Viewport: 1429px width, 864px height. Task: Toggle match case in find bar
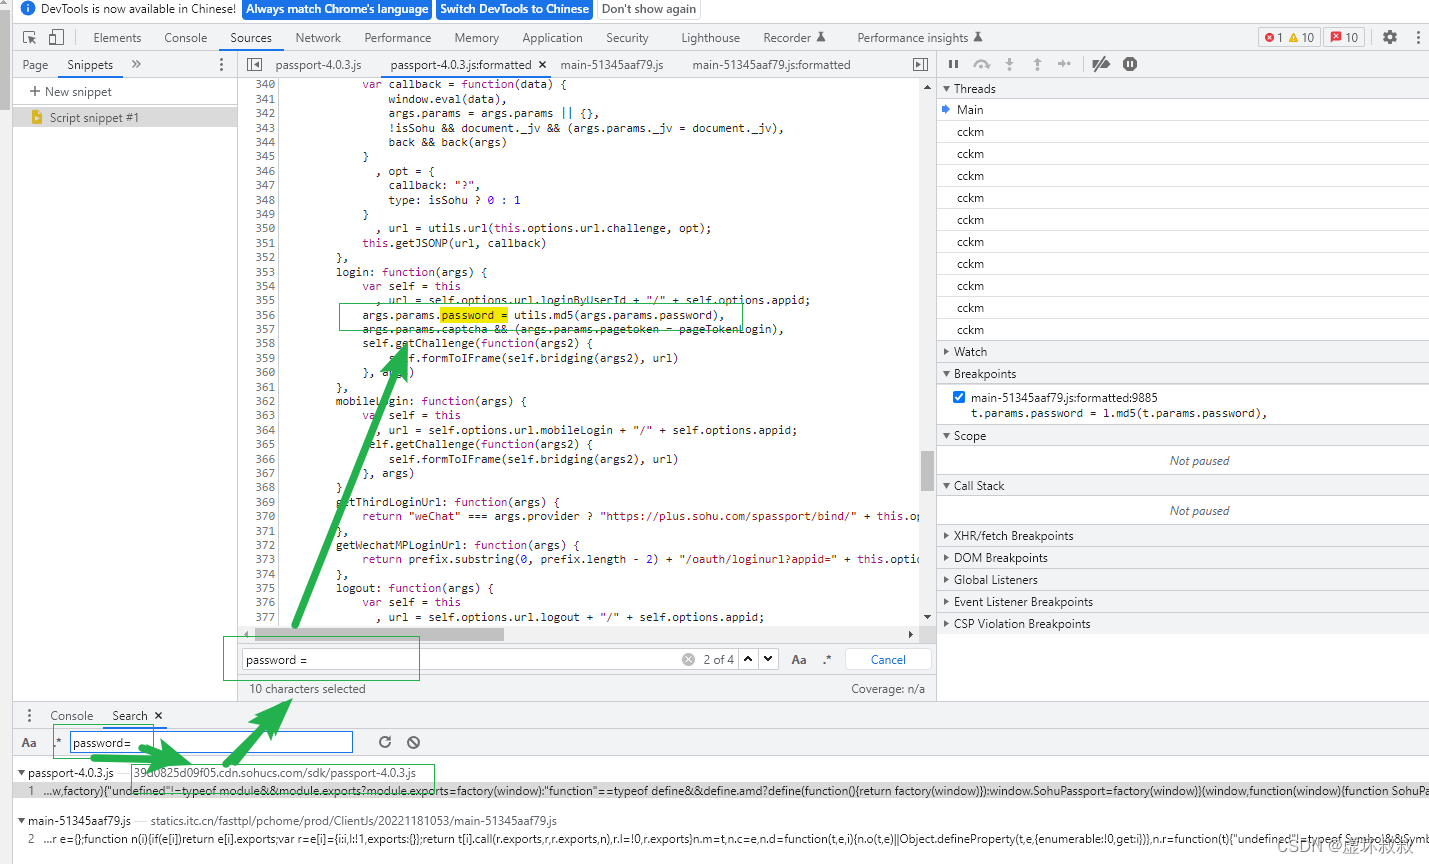pos(799,659)
